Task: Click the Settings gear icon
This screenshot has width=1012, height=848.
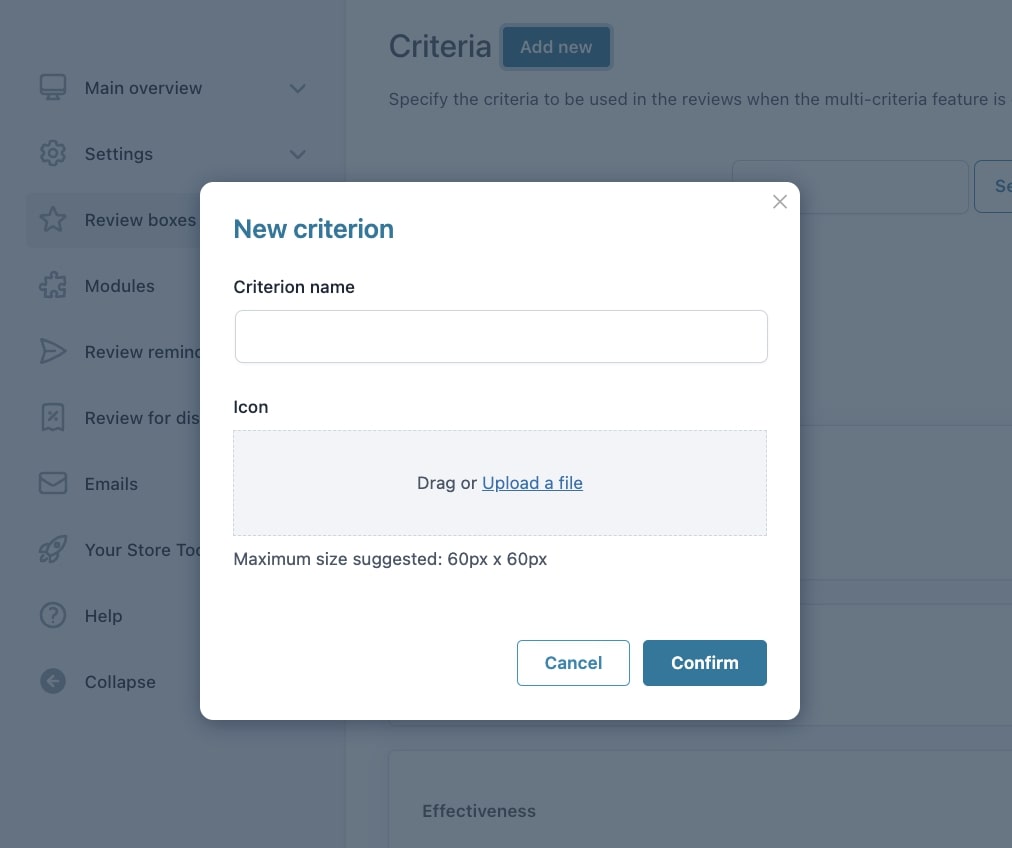Action: click(53, 154)
